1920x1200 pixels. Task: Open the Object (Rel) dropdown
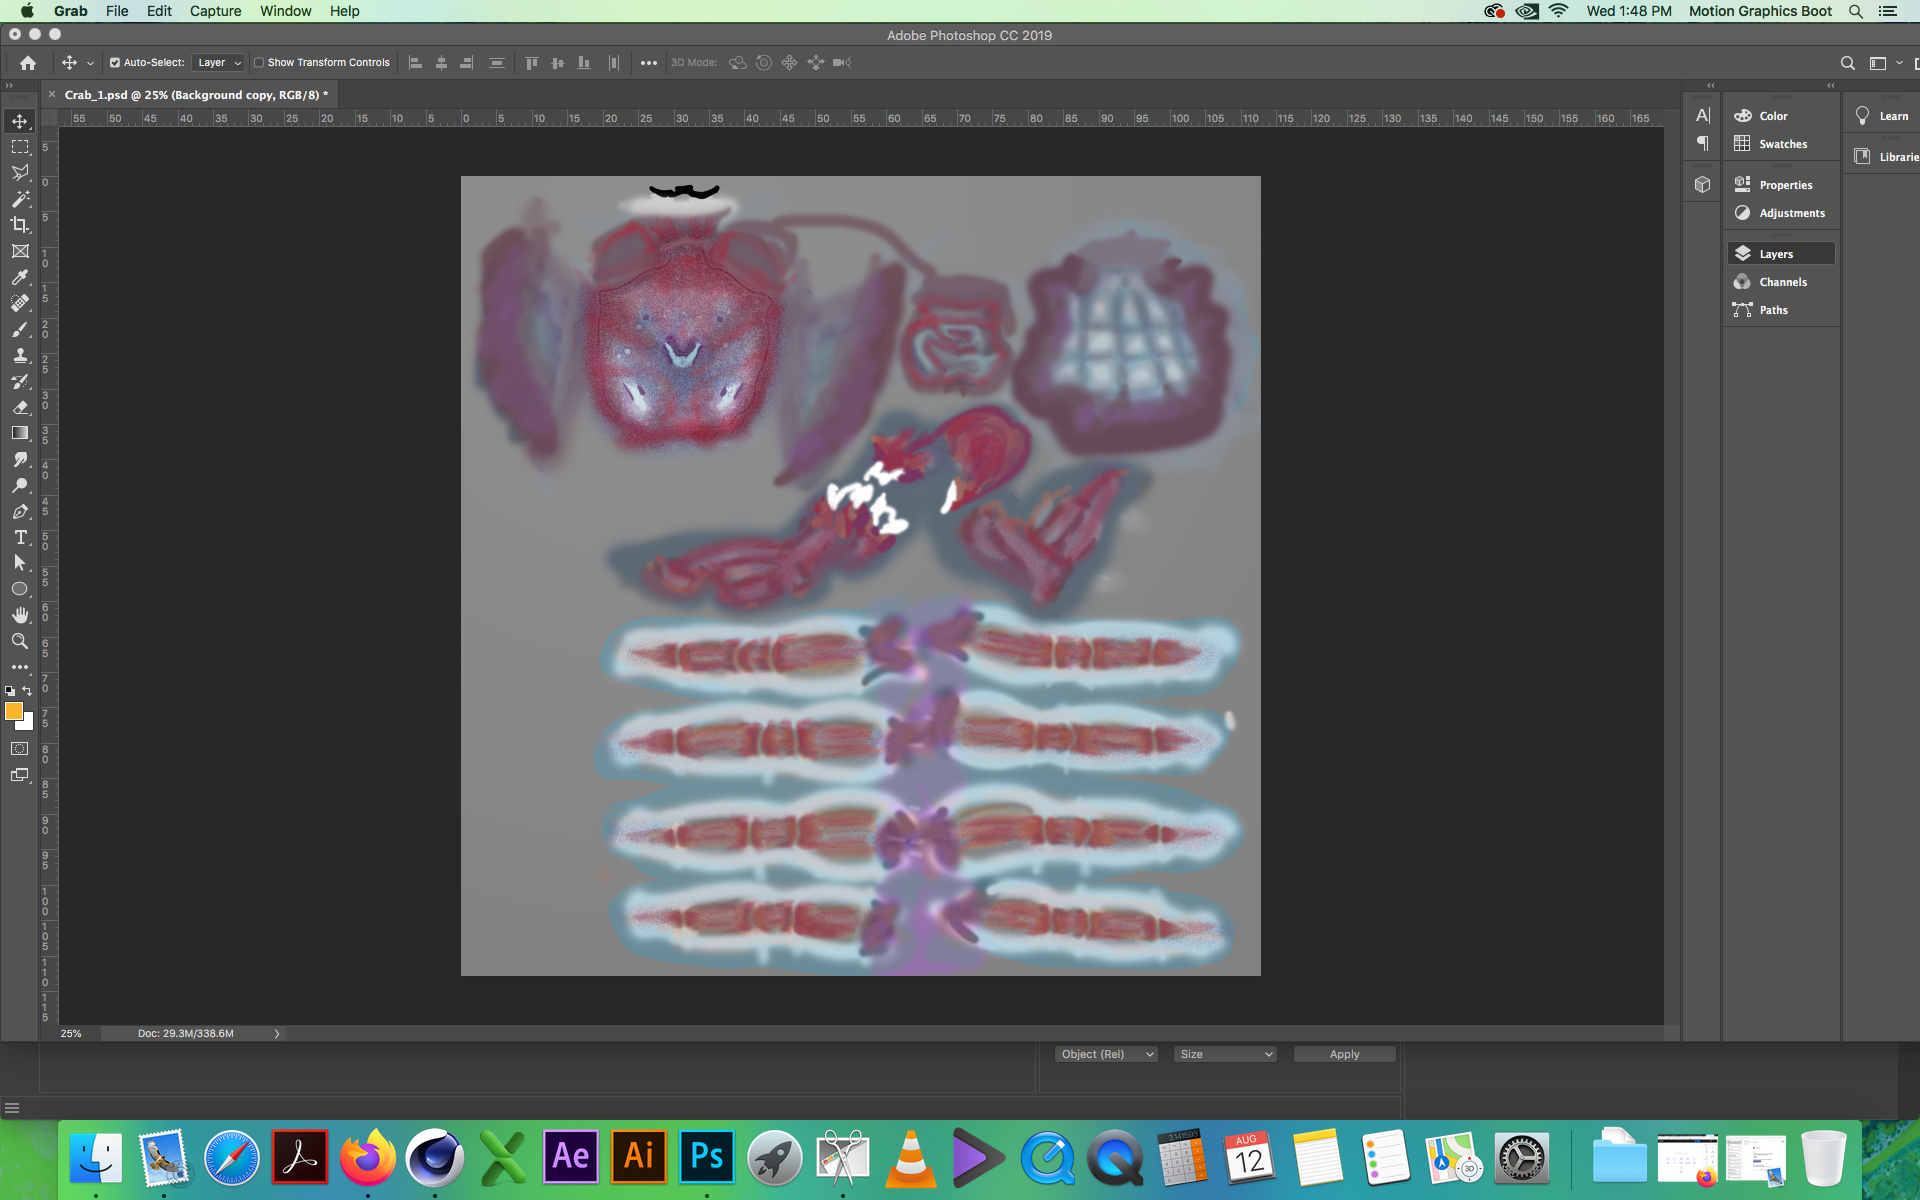click(x=1106, y=1054)
